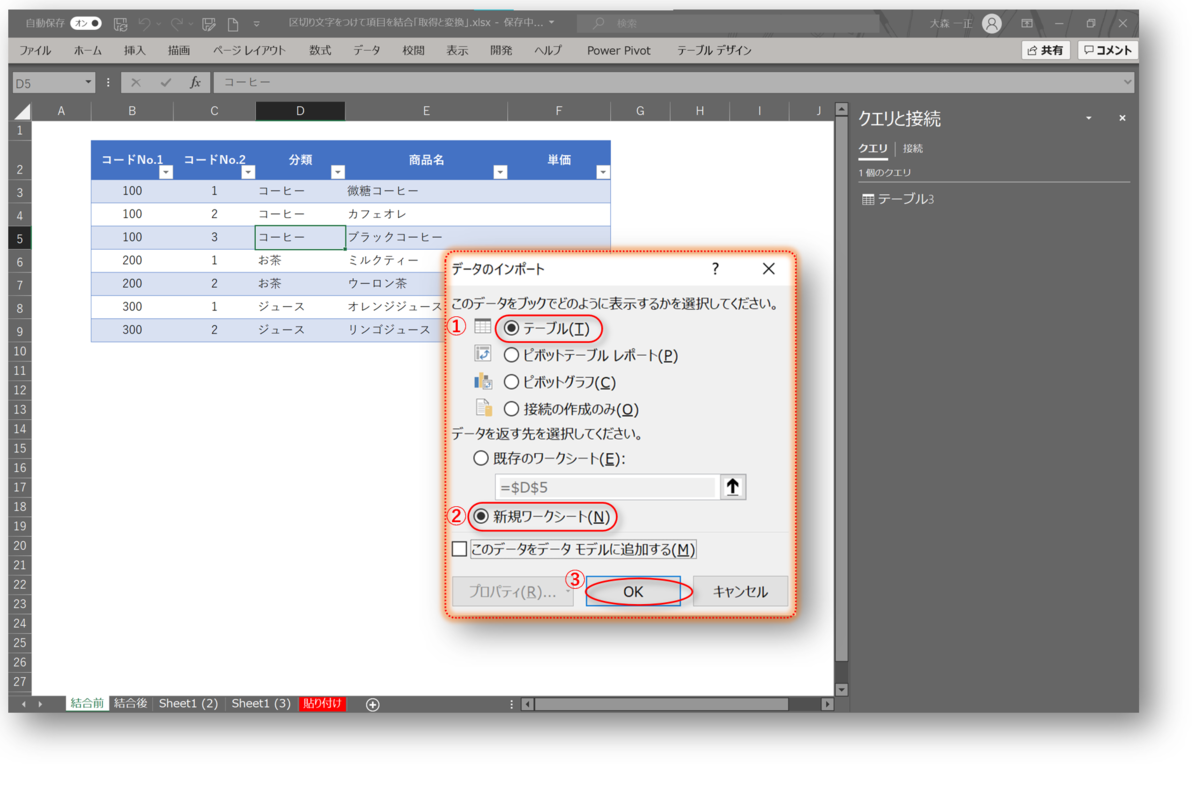Open the コードNo.2 column filter dropdown
The image size is (1200, 808).
point(248,172)
